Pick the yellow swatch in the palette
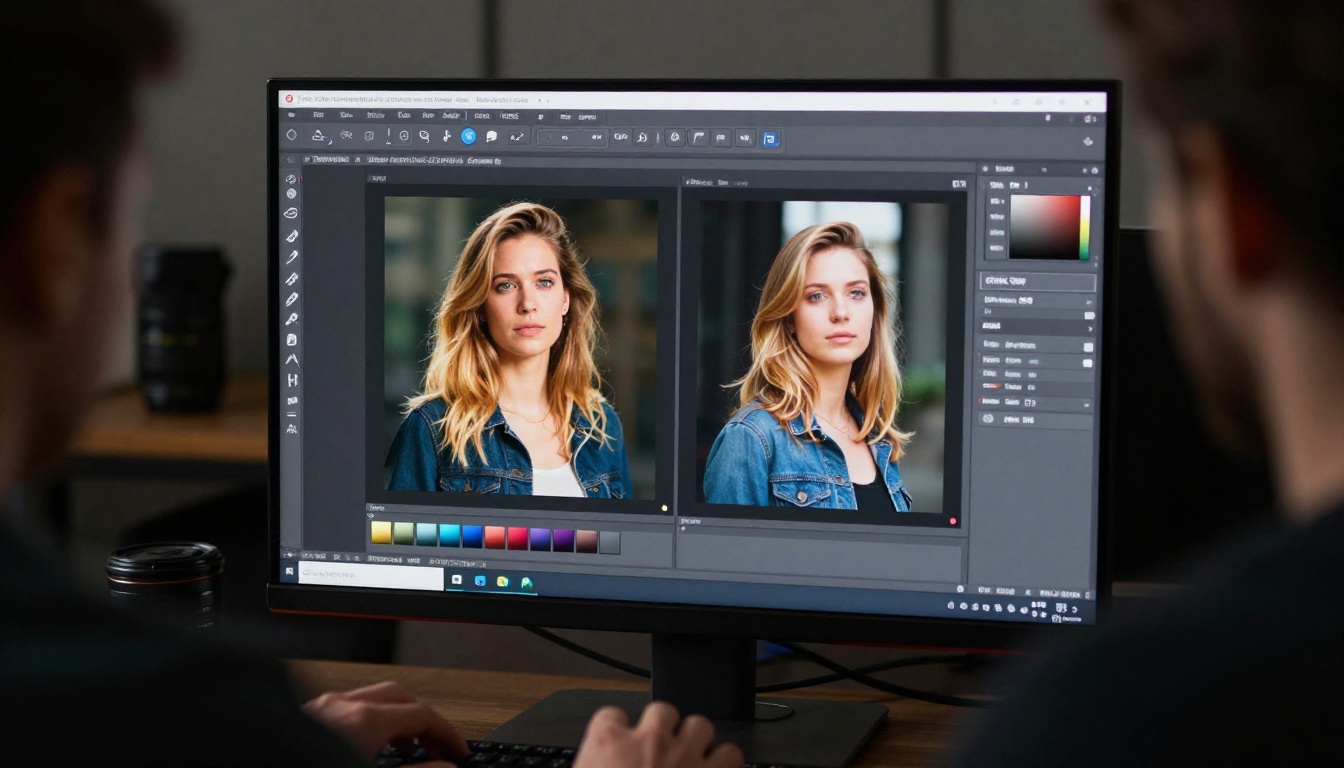Image resolution: width=1344 pixels, height=768 pixels. point(381,534)
